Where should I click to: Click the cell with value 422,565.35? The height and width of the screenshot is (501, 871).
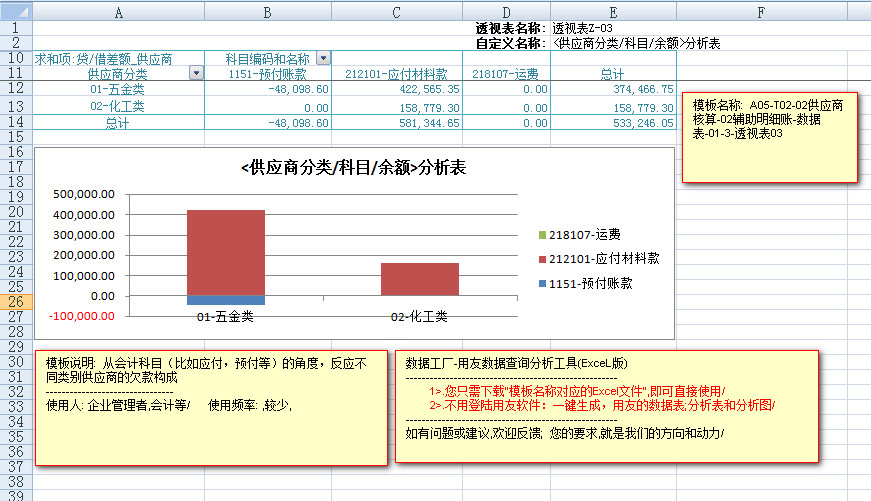(397, 90)
